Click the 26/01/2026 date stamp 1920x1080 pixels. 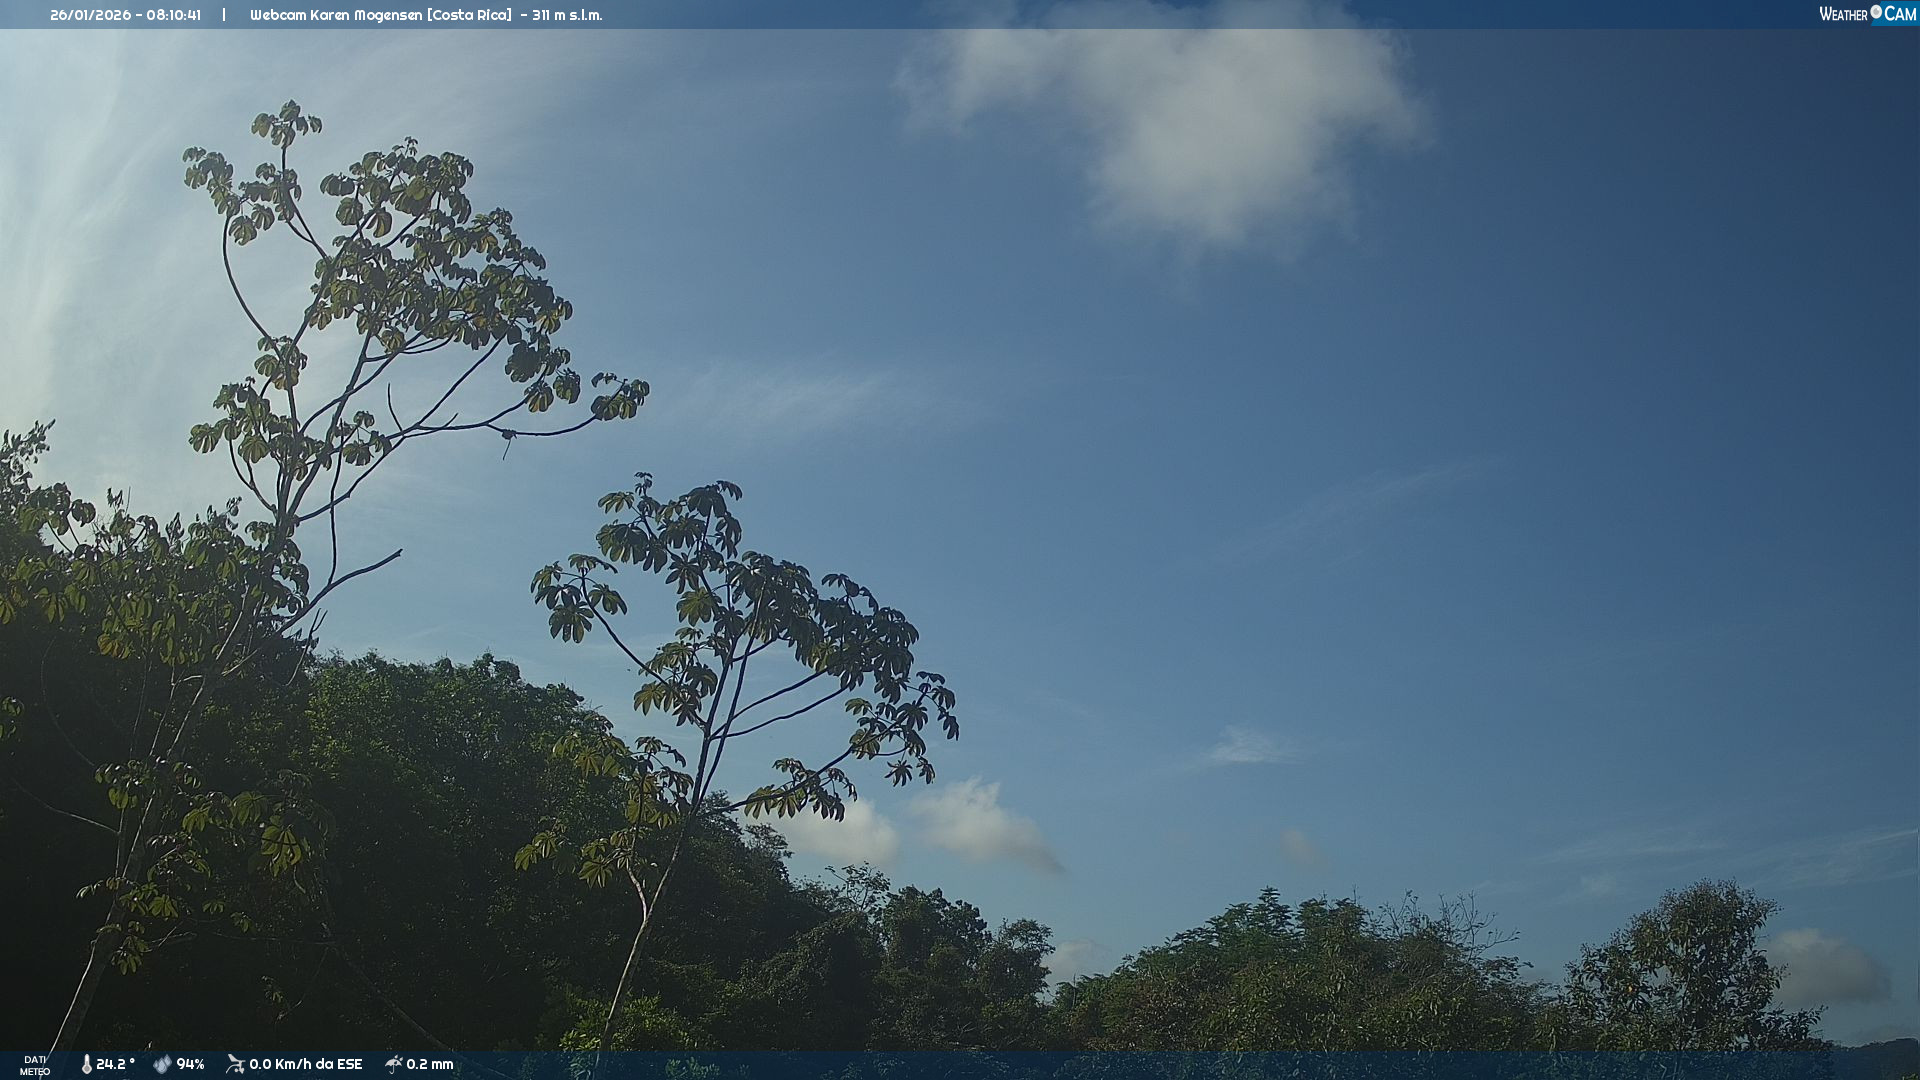tap(91, 15)
